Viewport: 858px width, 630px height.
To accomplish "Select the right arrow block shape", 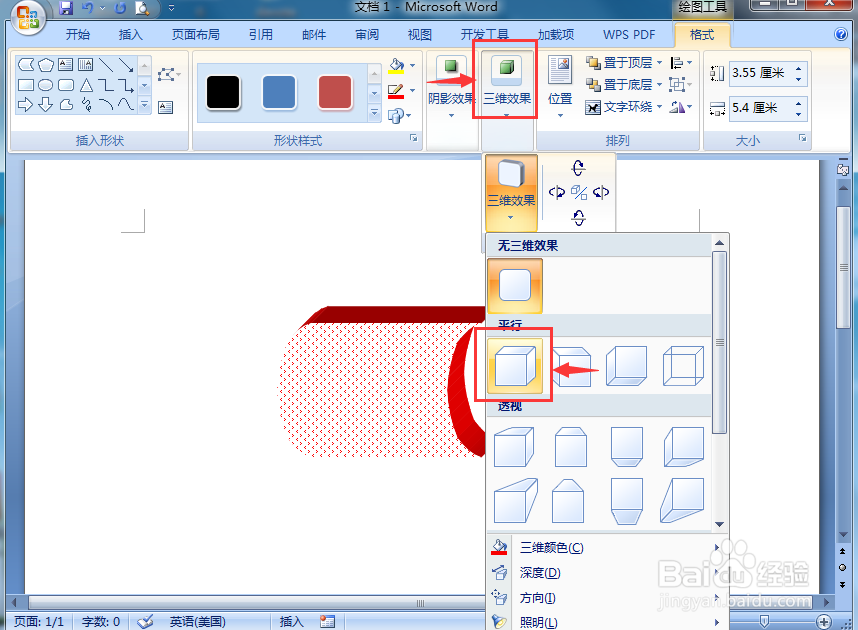I will [26, 105].
